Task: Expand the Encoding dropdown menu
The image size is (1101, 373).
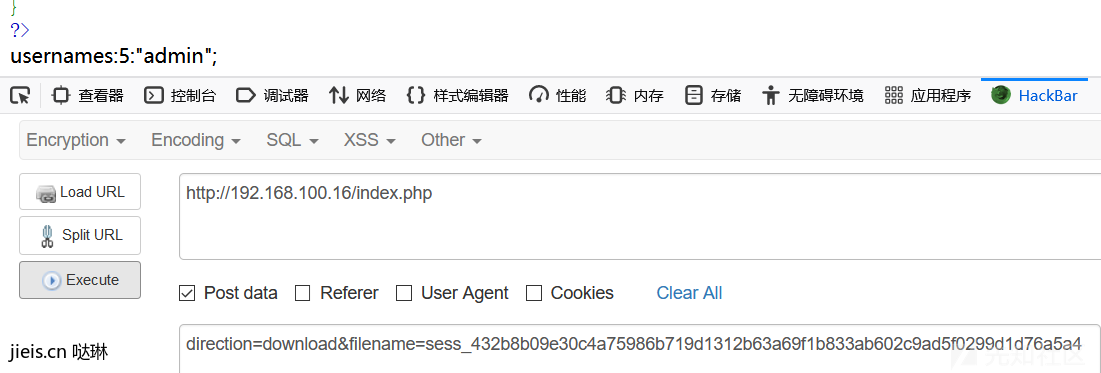Action: pos(196,140)
